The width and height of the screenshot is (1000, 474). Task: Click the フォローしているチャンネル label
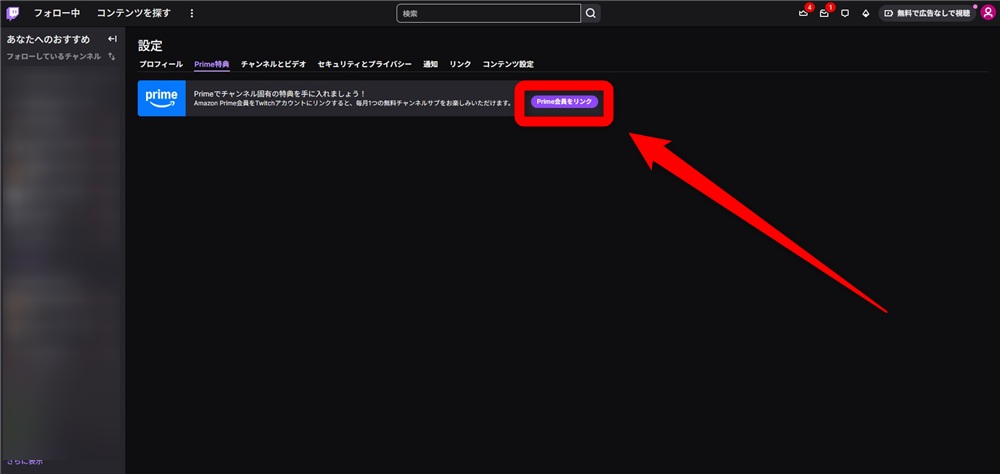pos(54,56)
